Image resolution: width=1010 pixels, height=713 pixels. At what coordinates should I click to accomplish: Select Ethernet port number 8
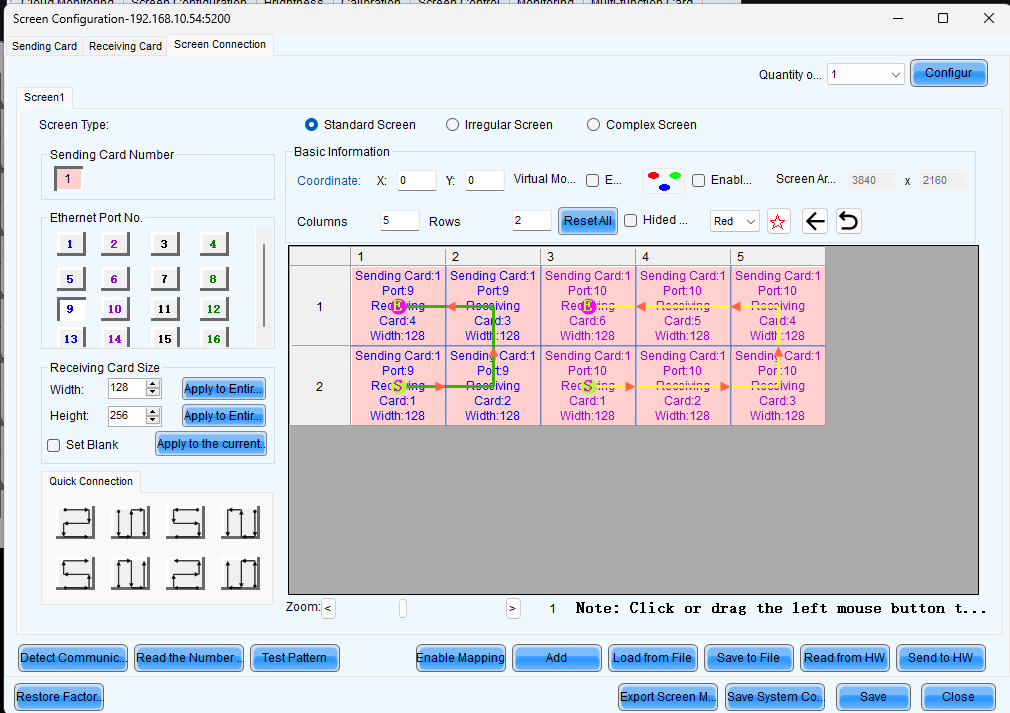pos(214,279)
